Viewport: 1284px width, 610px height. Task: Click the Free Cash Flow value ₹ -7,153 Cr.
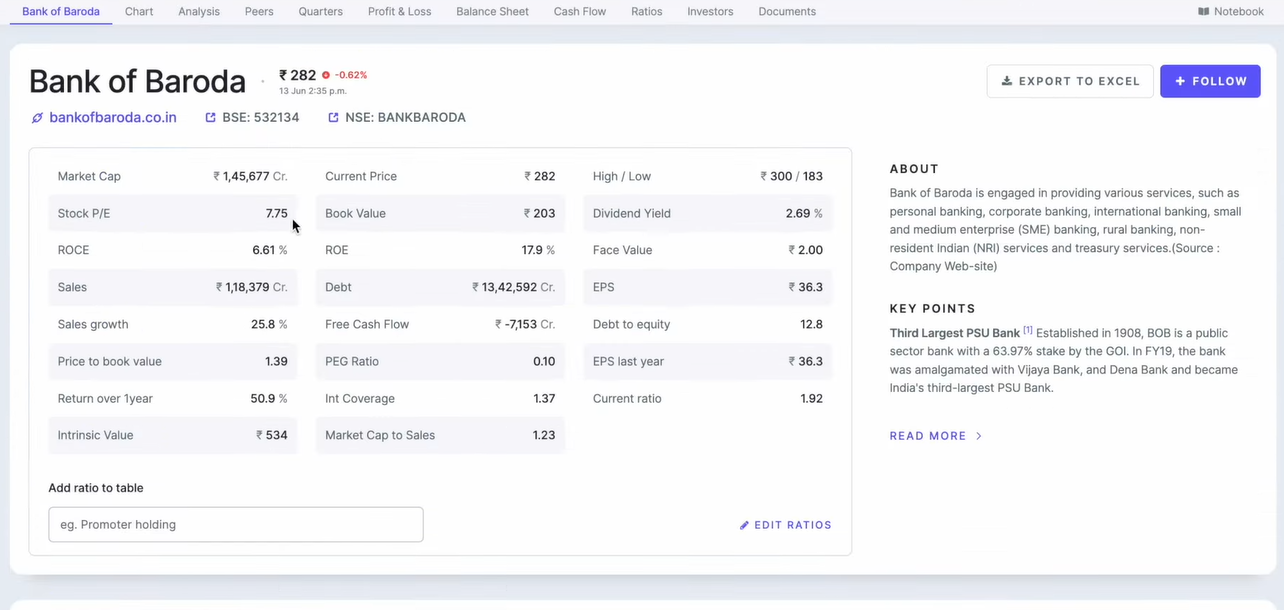point(525,324)
